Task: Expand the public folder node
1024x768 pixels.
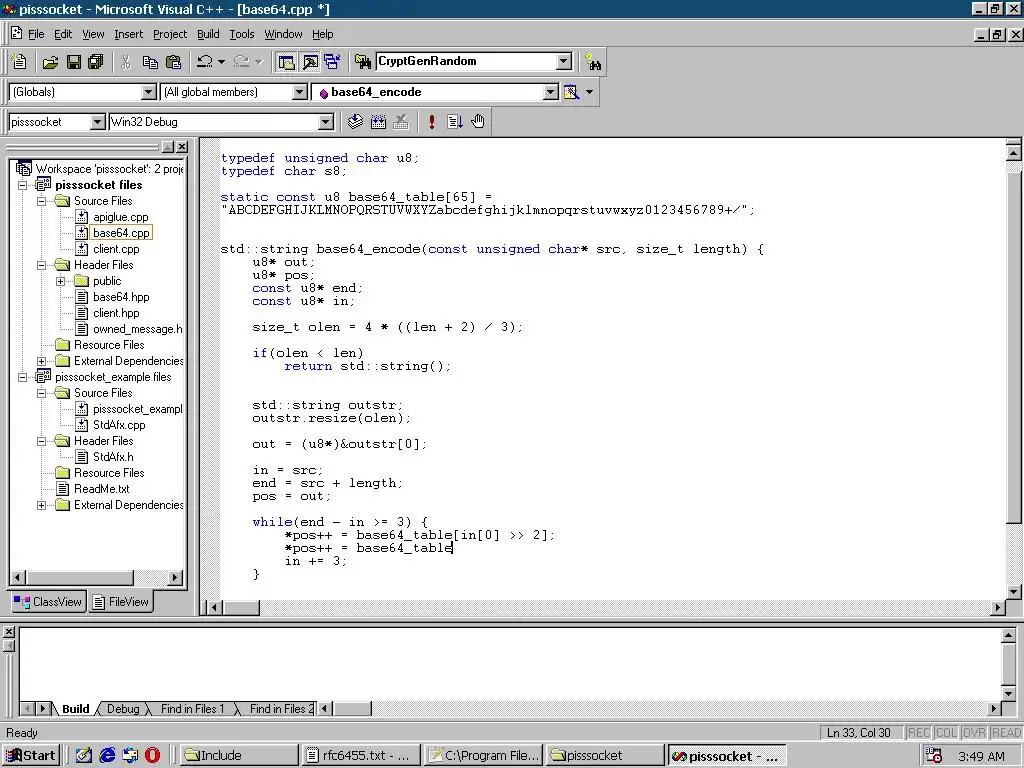Action: coord(61,281)
